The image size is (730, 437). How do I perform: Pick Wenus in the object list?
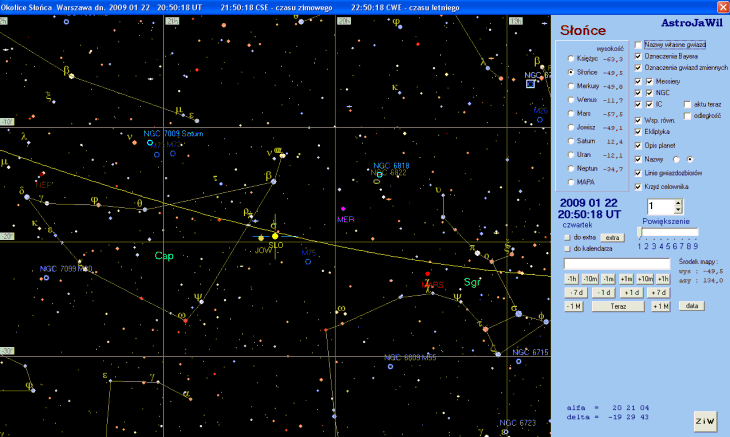[x=571, y=100]
